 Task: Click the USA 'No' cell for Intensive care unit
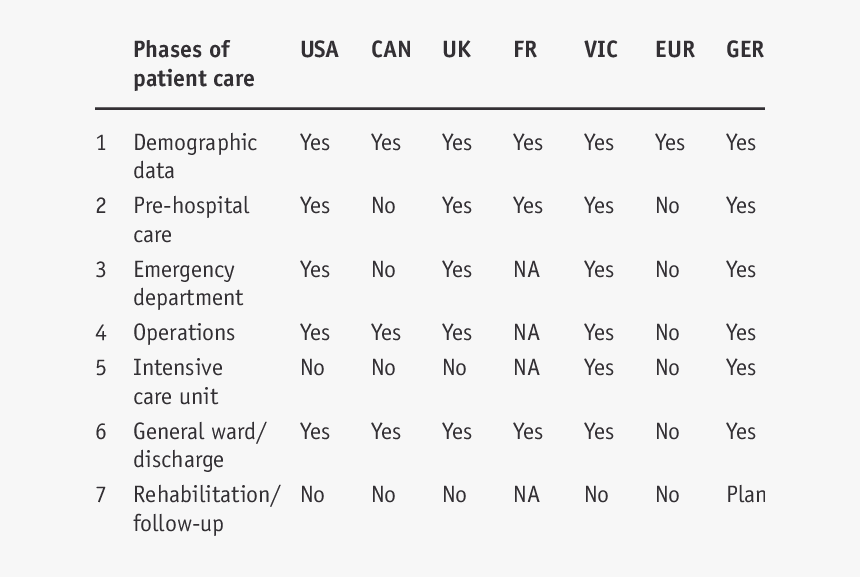[312, 368]
